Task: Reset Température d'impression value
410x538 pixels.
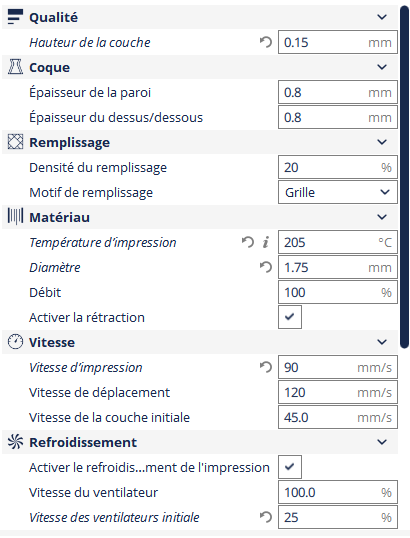Action: (247, 242)
